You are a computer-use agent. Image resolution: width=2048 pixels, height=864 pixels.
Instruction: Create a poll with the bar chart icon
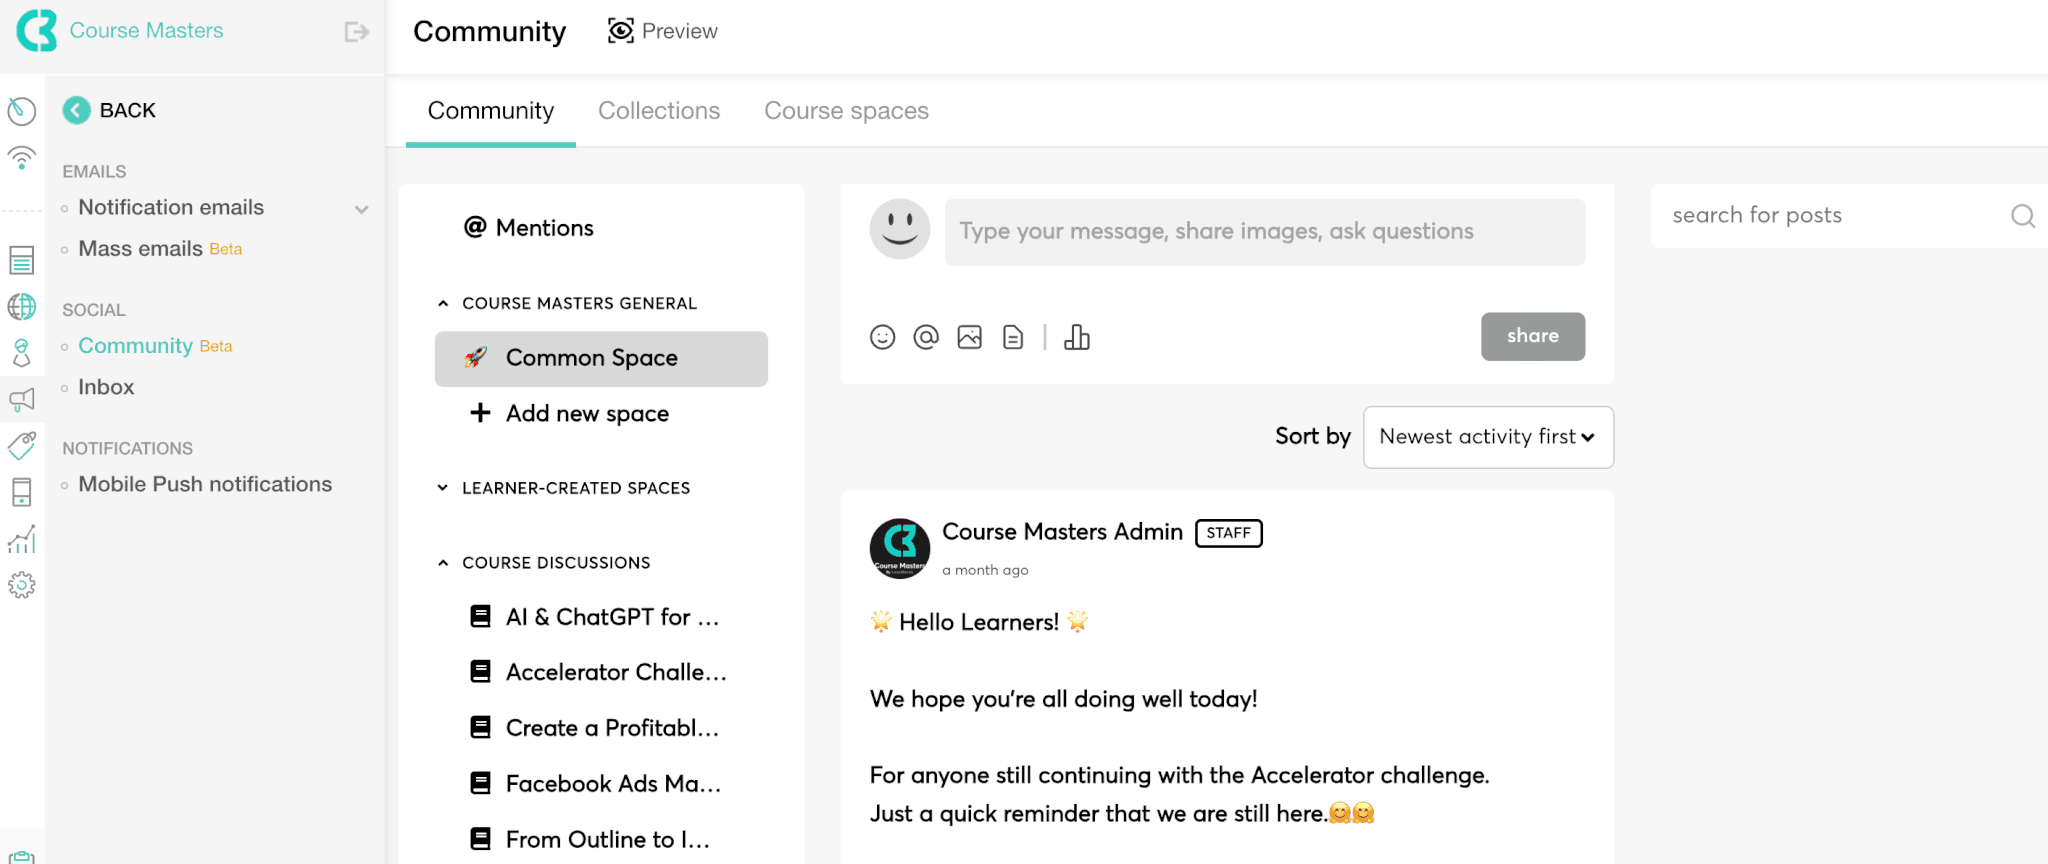tap(1077, 337)
